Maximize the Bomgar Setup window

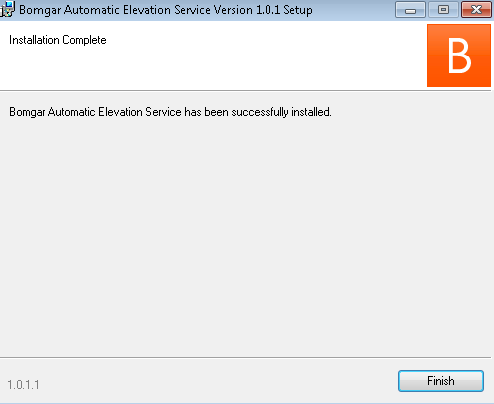pyautogui.click(x=443, y=10)
